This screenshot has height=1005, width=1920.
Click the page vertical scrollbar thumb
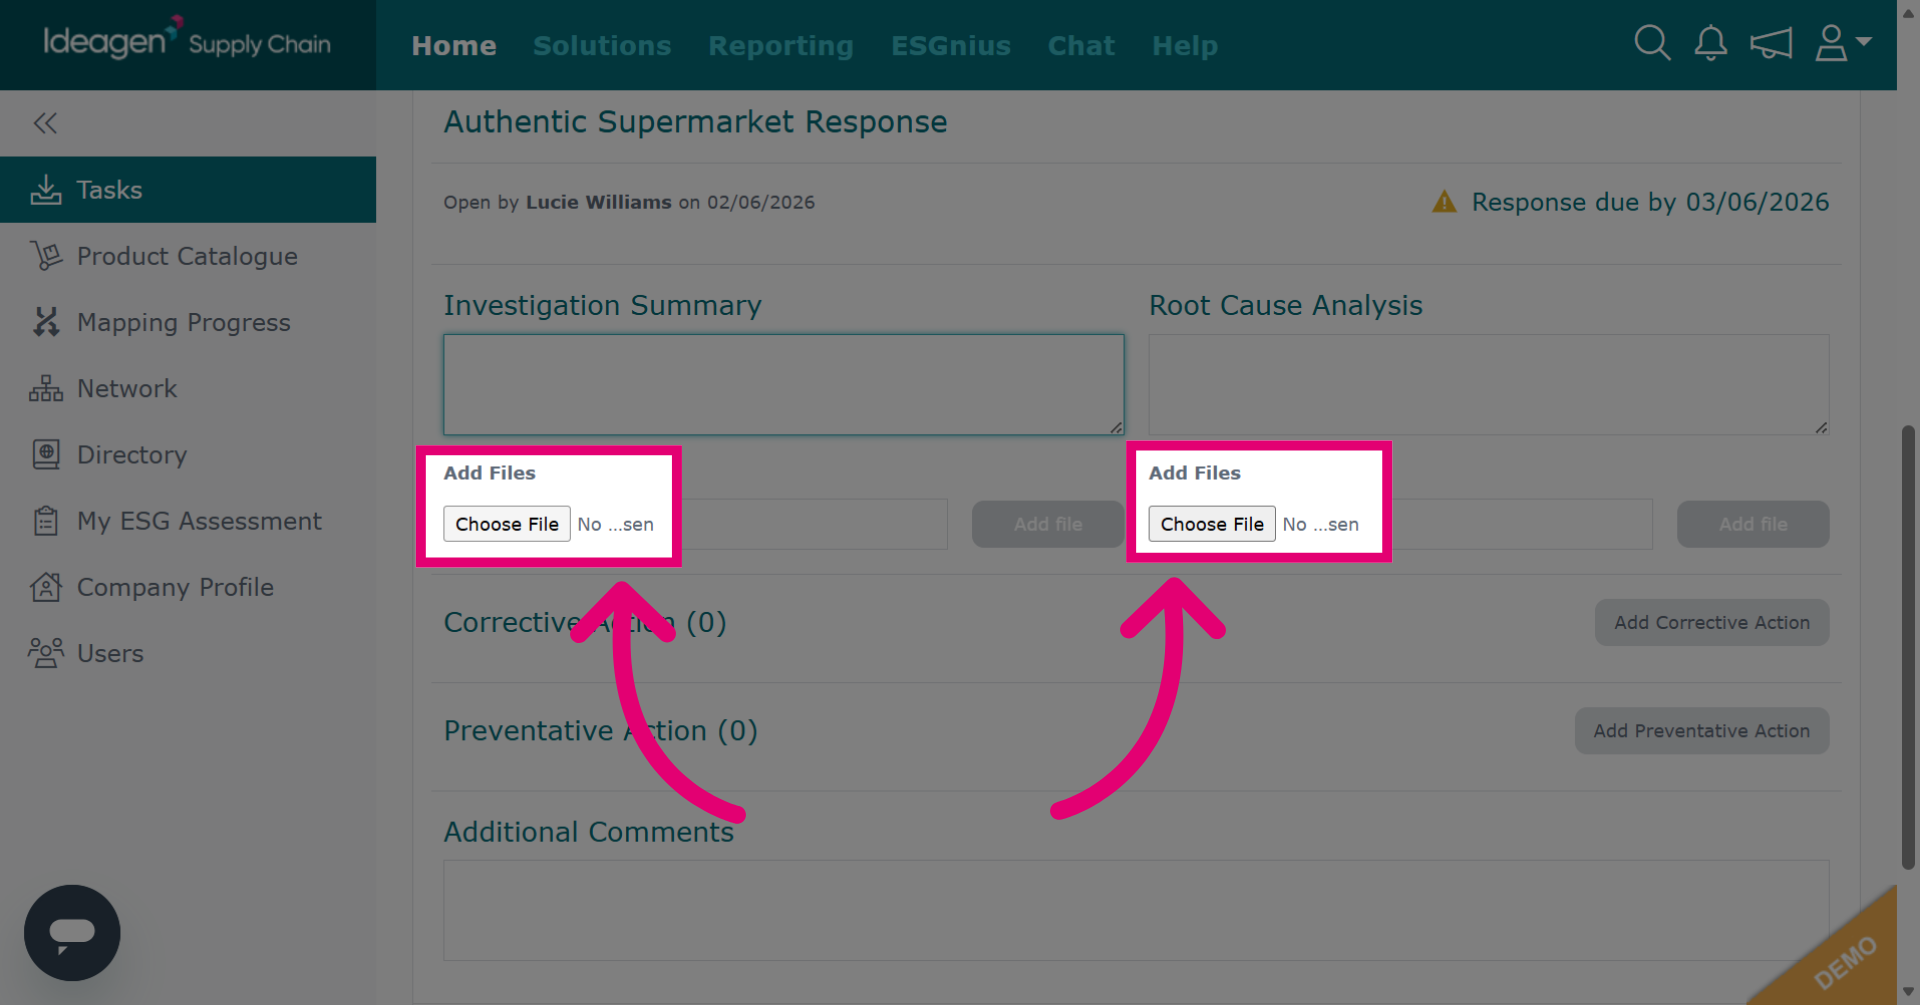pos(1908,647)
